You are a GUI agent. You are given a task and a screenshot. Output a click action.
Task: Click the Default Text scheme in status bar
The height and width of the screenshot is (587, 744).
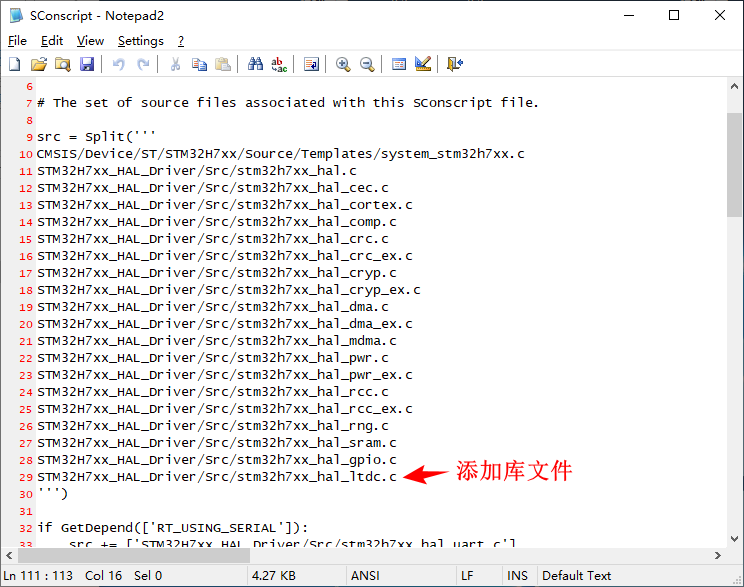576,576
